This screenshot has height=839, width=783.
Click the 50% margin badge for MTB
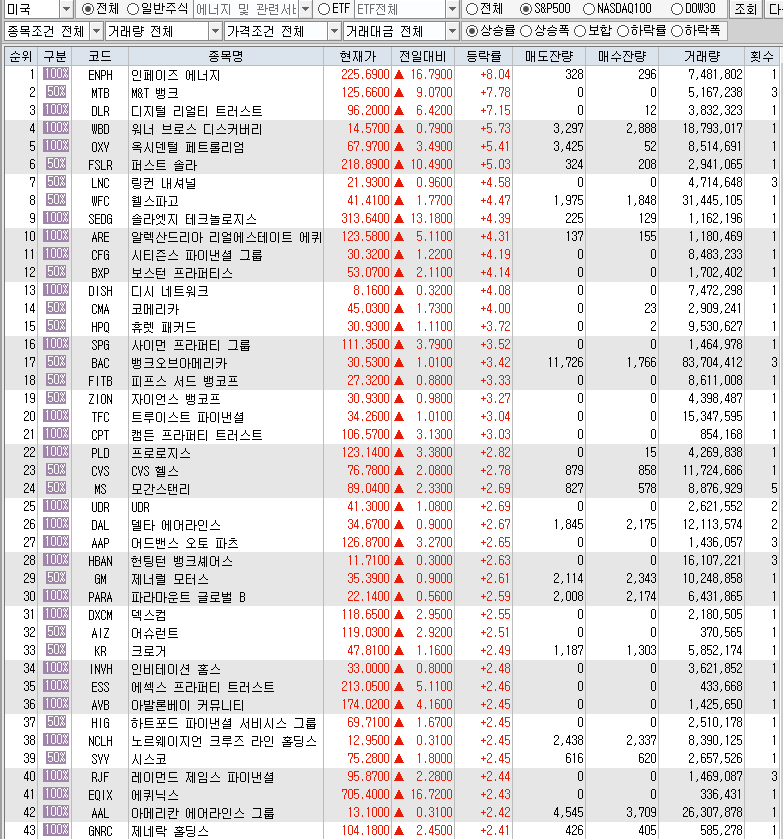[56, 92]
